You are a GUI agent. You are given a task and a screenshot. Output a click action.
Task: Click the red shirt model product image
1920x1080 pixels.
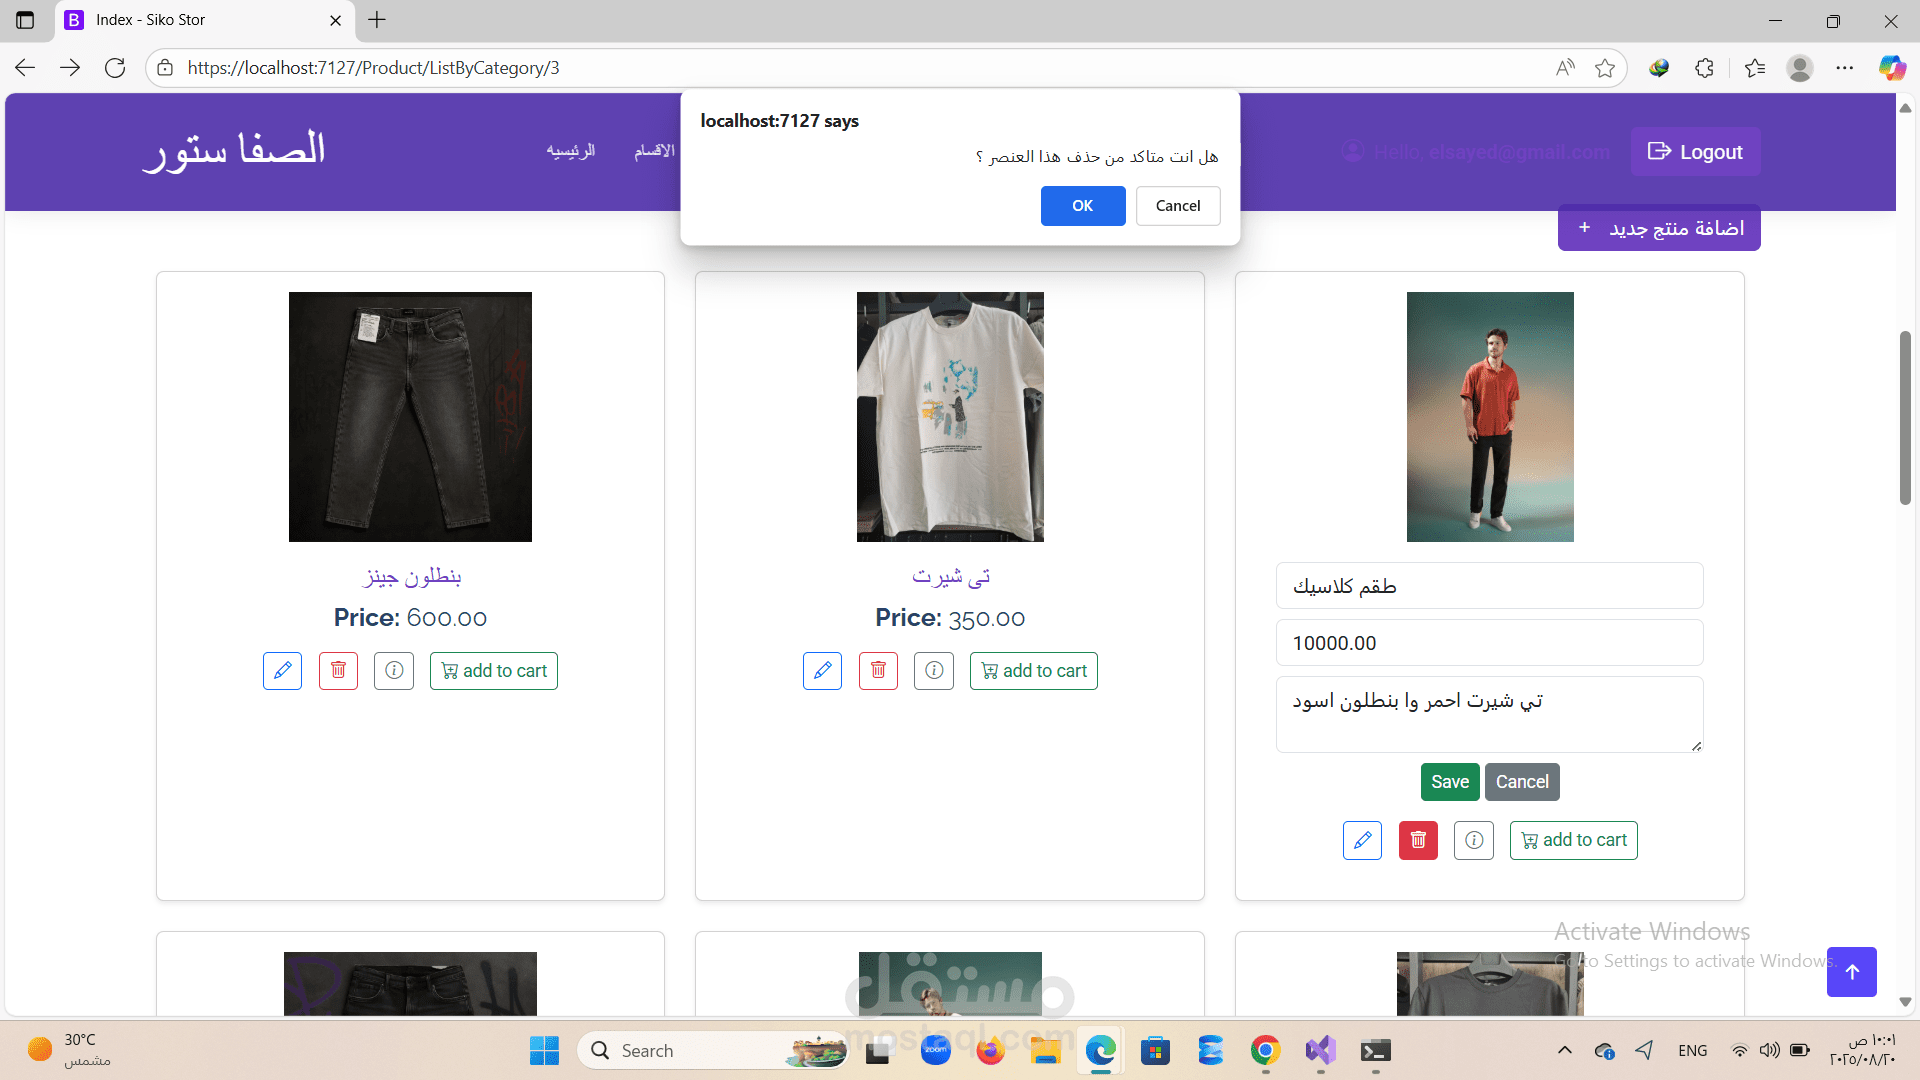[1490, 417]
